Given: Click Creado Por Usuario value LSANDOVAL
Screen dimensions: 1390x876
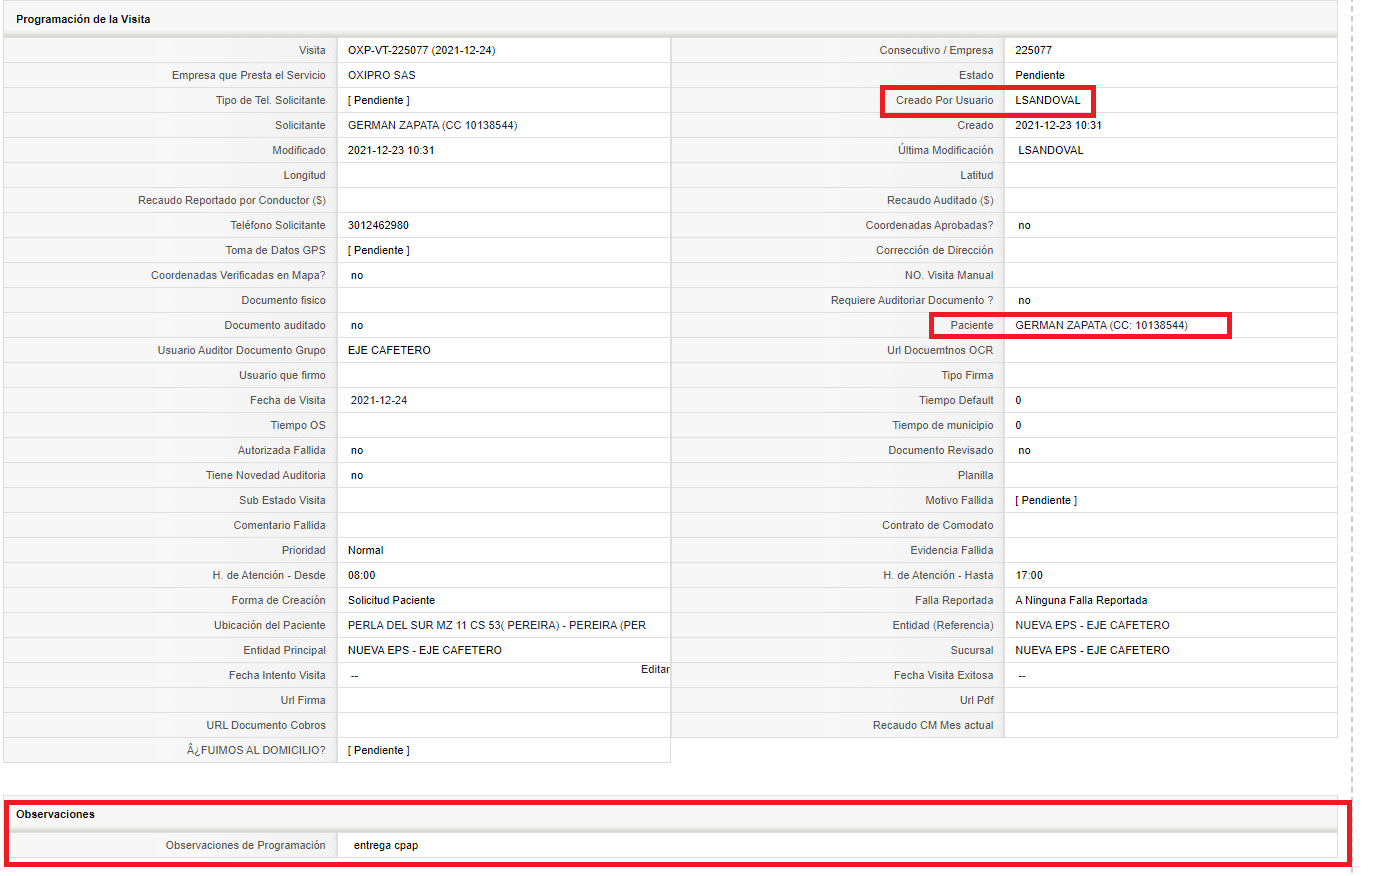Looking at the screenshot, I should pos(1048,100).
